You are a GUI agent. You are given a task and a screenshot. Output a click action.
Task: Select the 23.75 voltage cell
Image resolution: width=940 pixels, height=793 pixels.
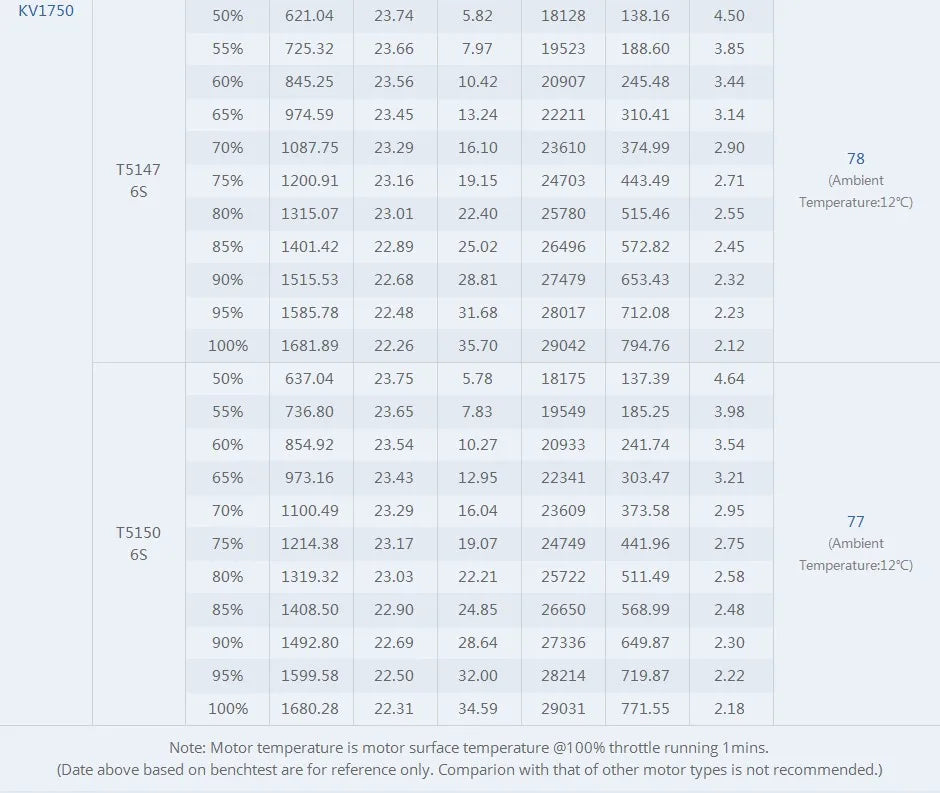tap(394, 379)
